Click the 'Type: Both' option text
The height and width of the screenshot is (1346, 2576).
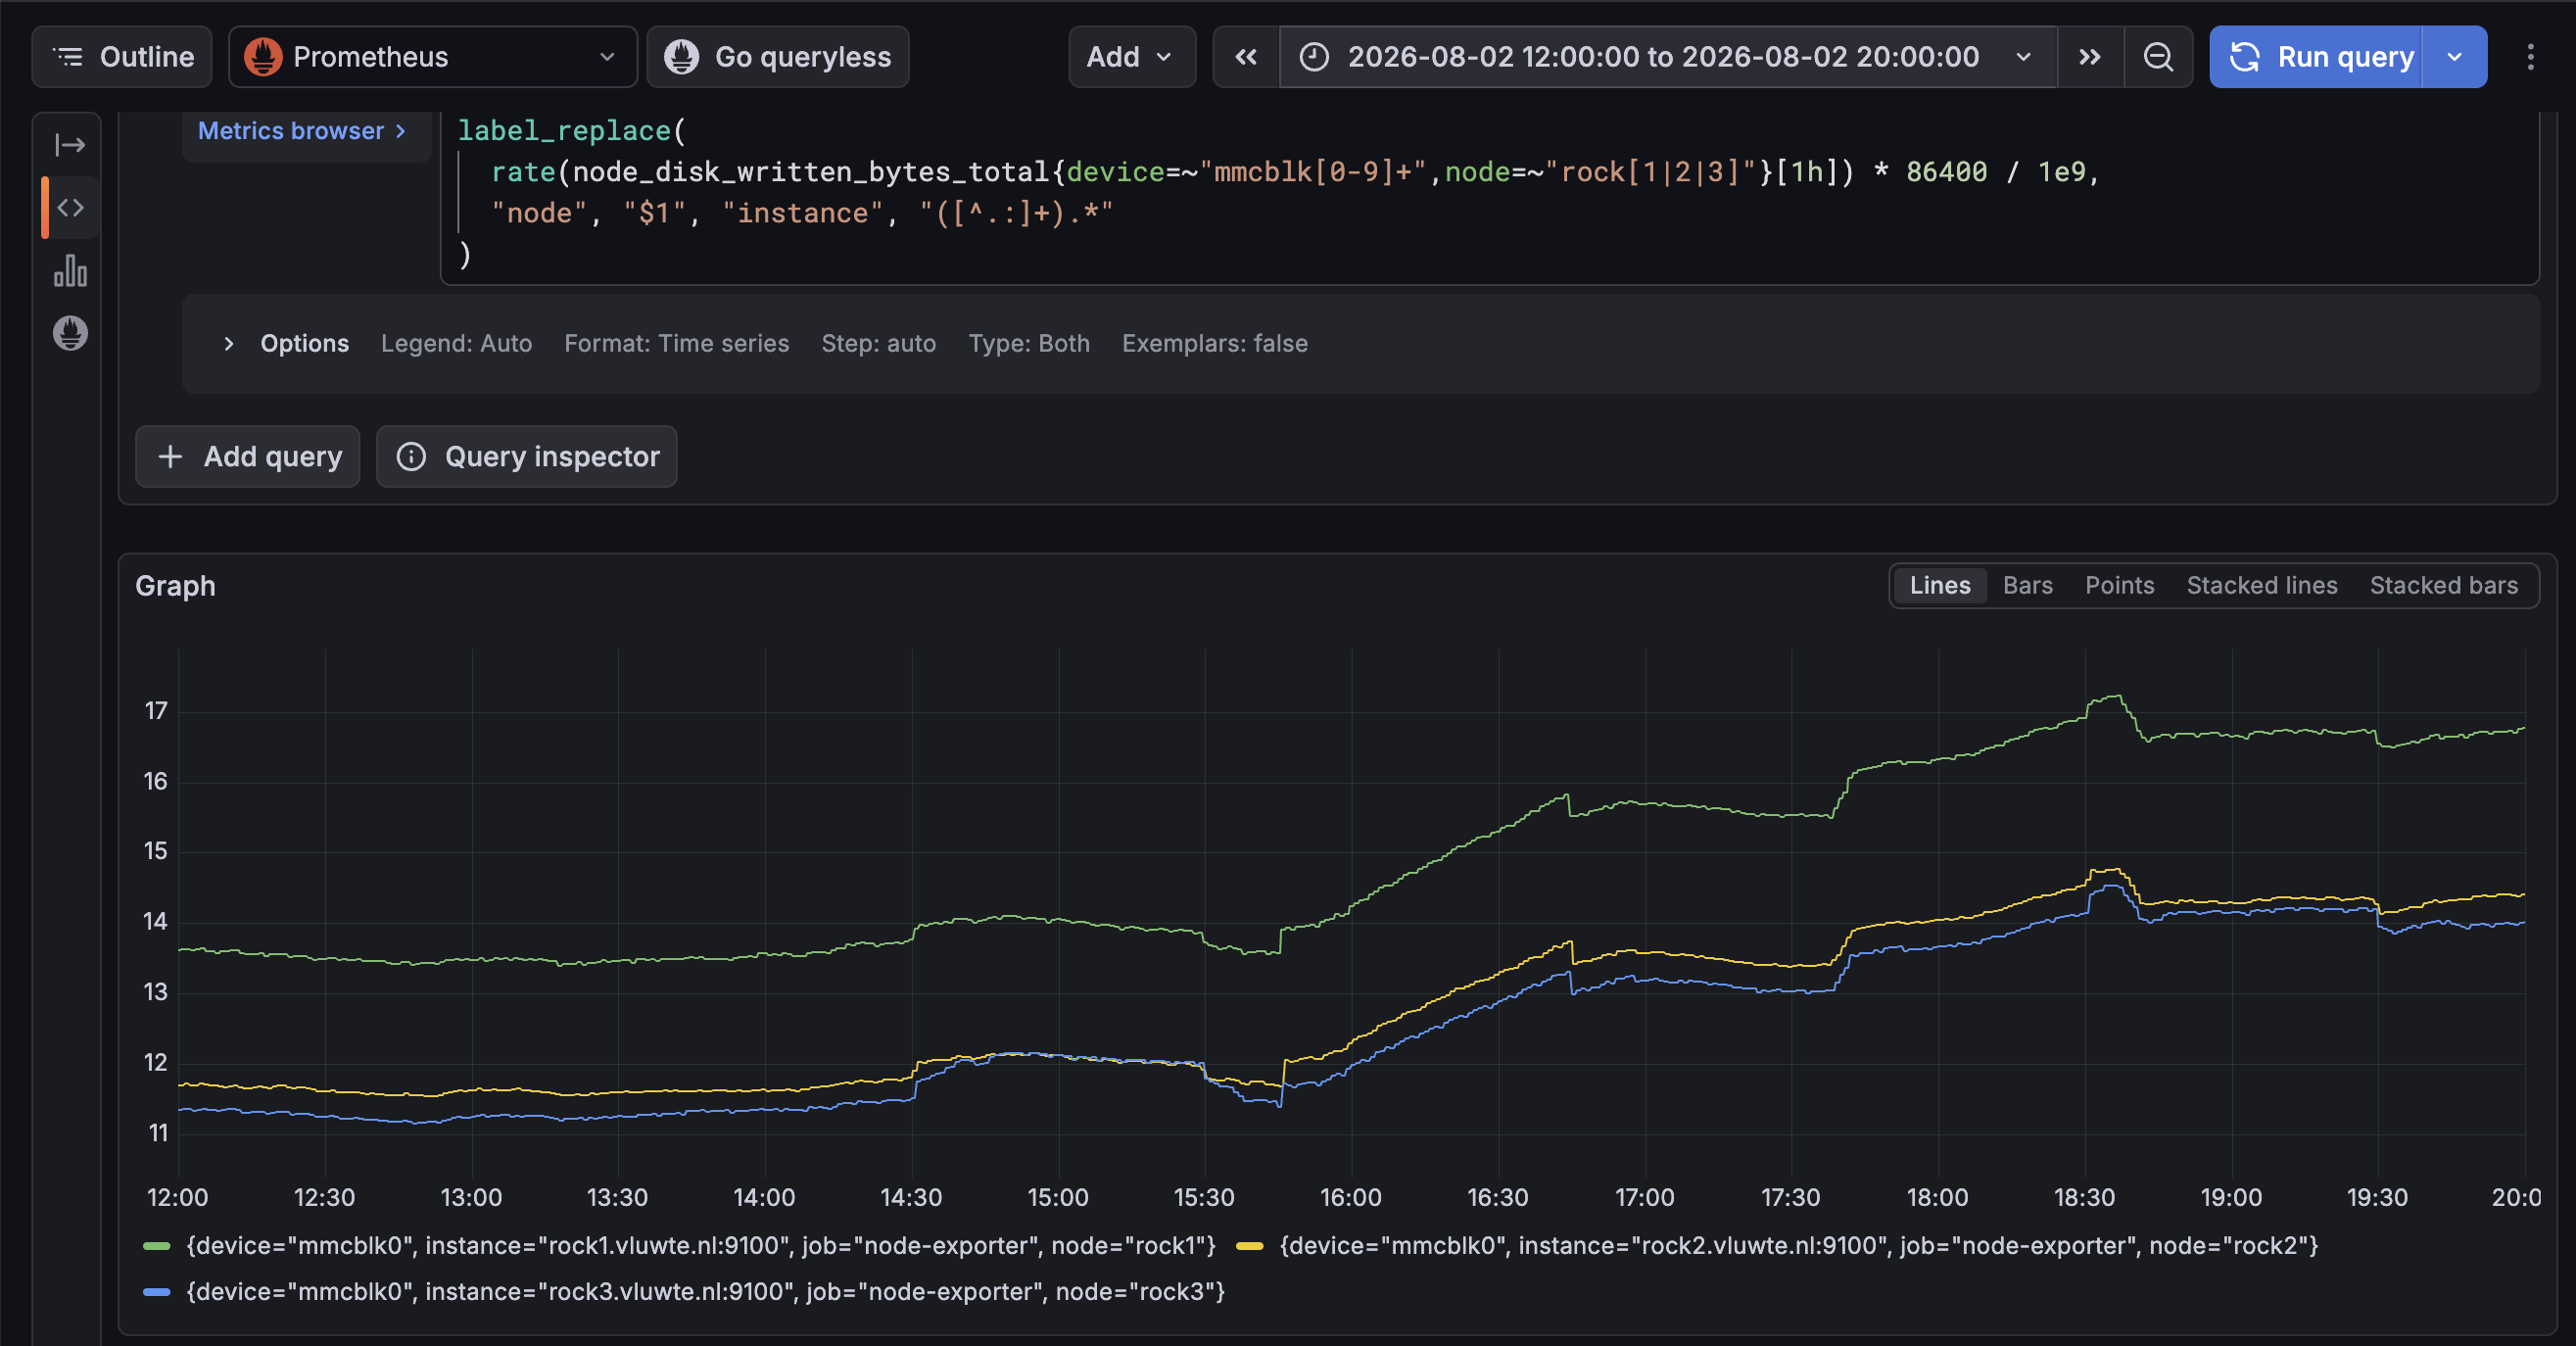(x=1028, y=344)
